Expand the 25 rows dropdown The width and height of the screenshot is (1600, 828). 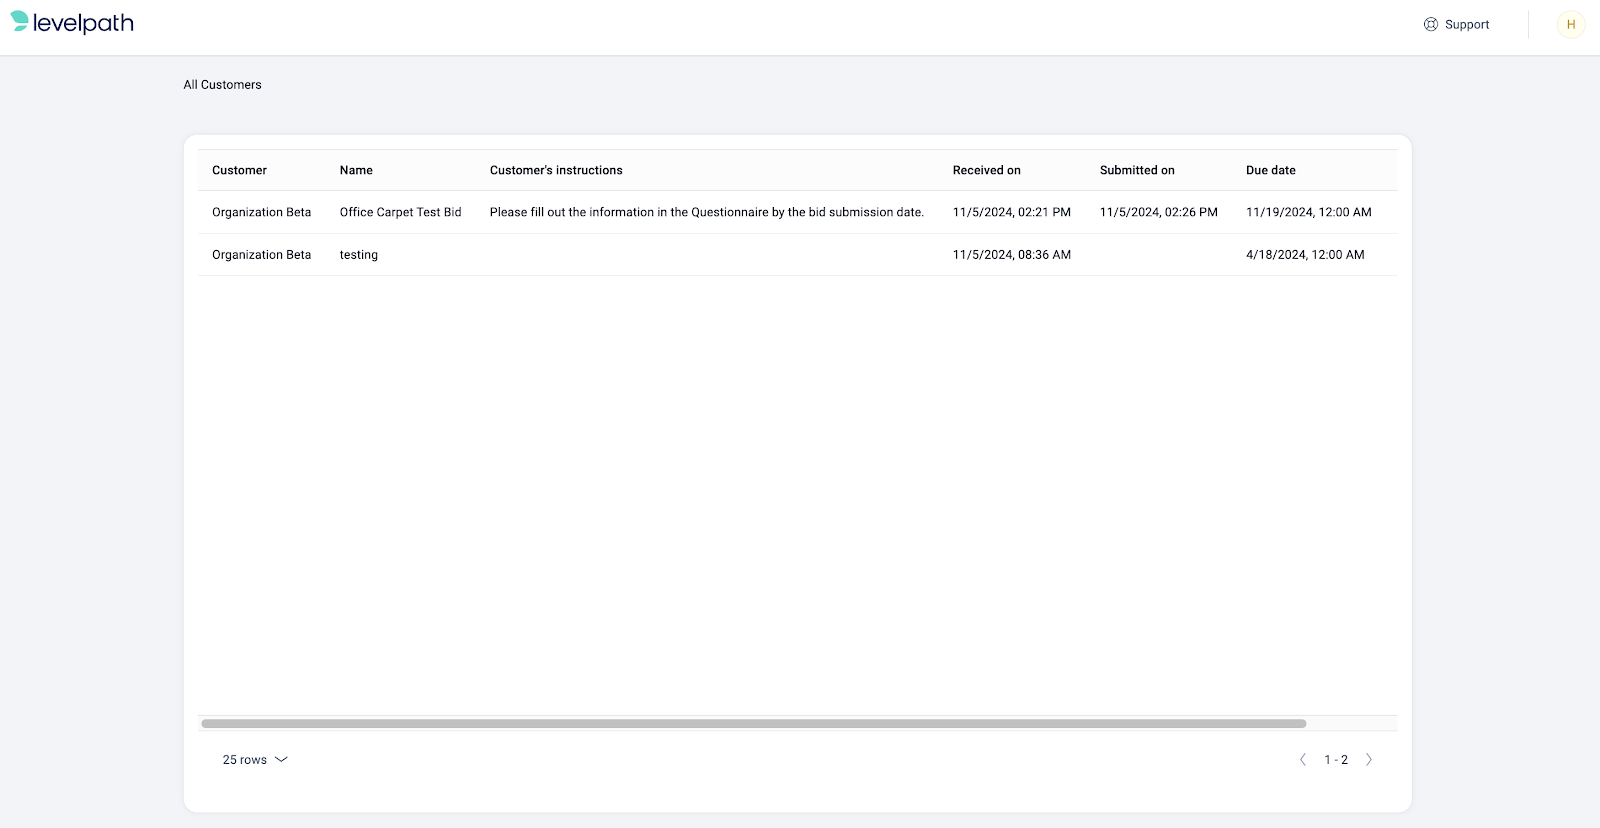[x=255, y=760]
